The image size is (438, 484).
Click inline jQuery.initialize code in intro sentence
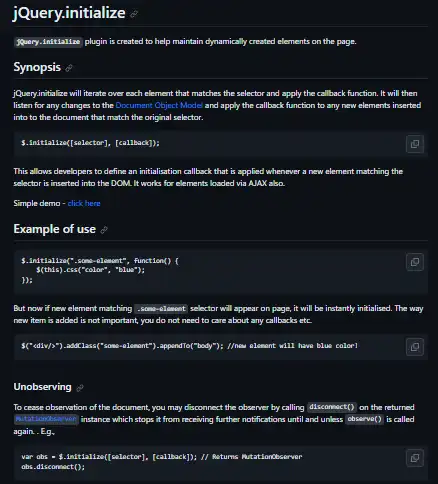tap(48, 42)
